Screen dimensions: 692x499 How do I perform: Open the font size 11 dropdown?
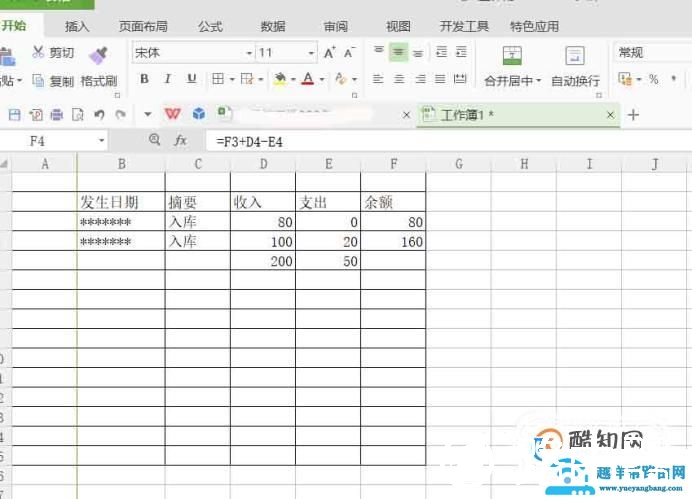tap(311, 53)
